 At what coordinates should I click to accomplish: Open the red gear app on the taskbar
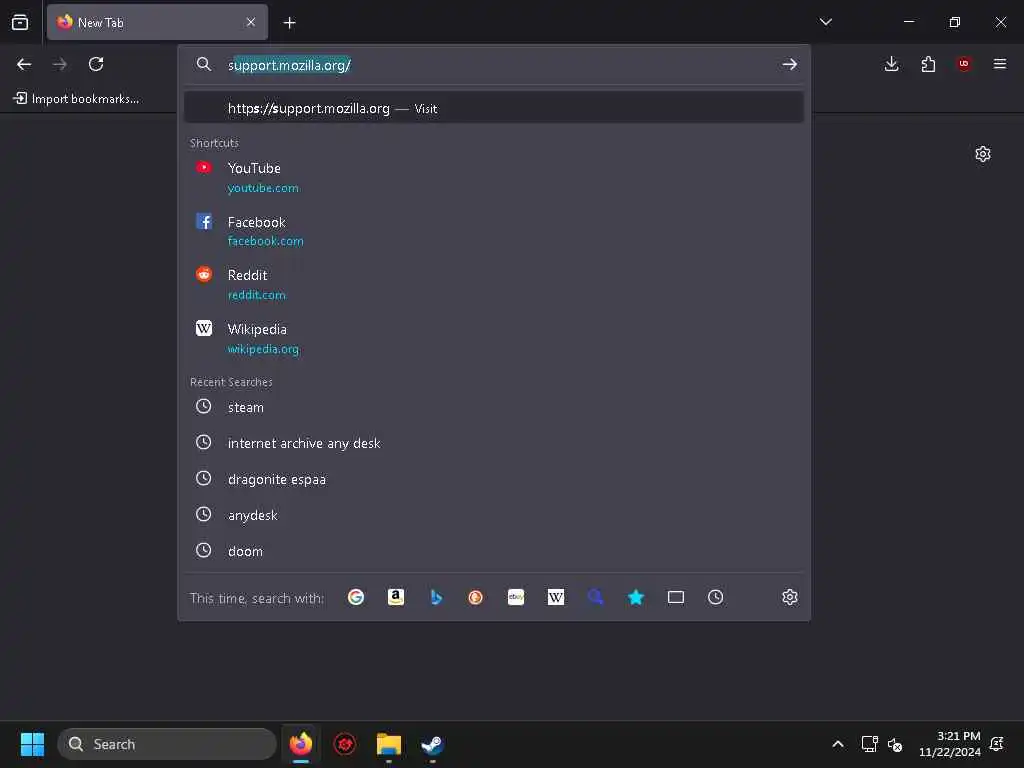(x=345, y=744)
